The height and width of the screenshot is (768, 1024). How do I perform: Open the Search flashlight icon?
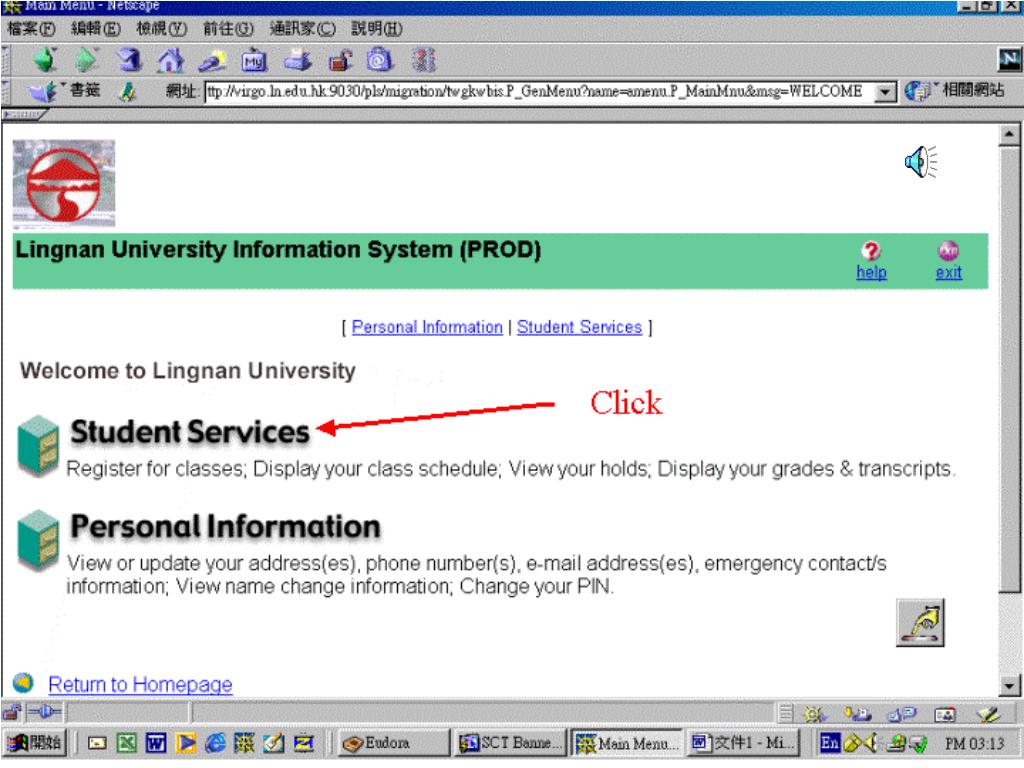(213, 61)
